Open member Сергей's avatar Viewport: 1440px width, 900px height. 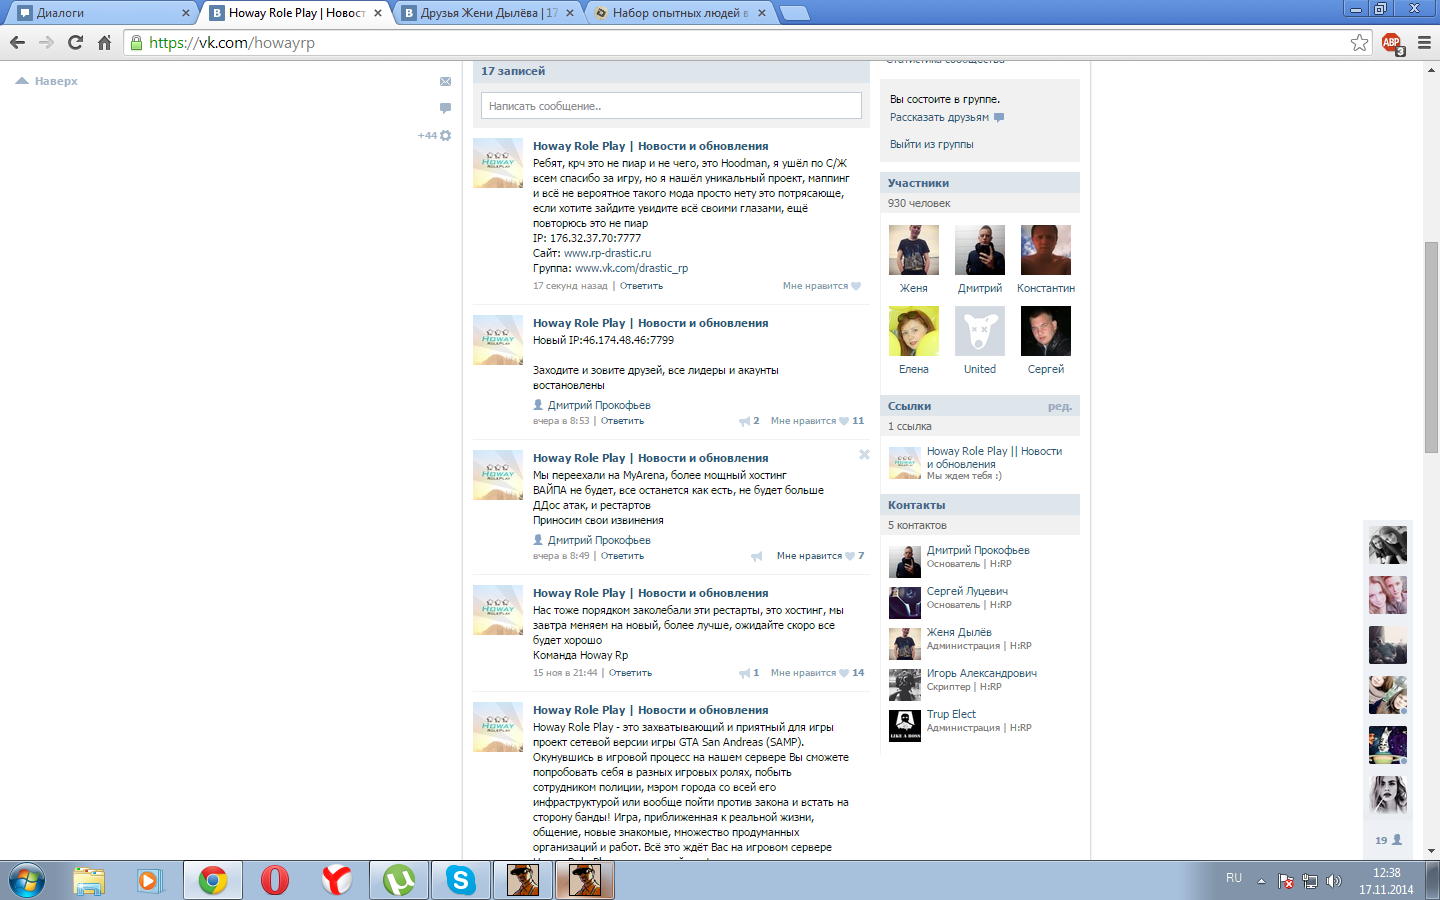[1046, 331]
